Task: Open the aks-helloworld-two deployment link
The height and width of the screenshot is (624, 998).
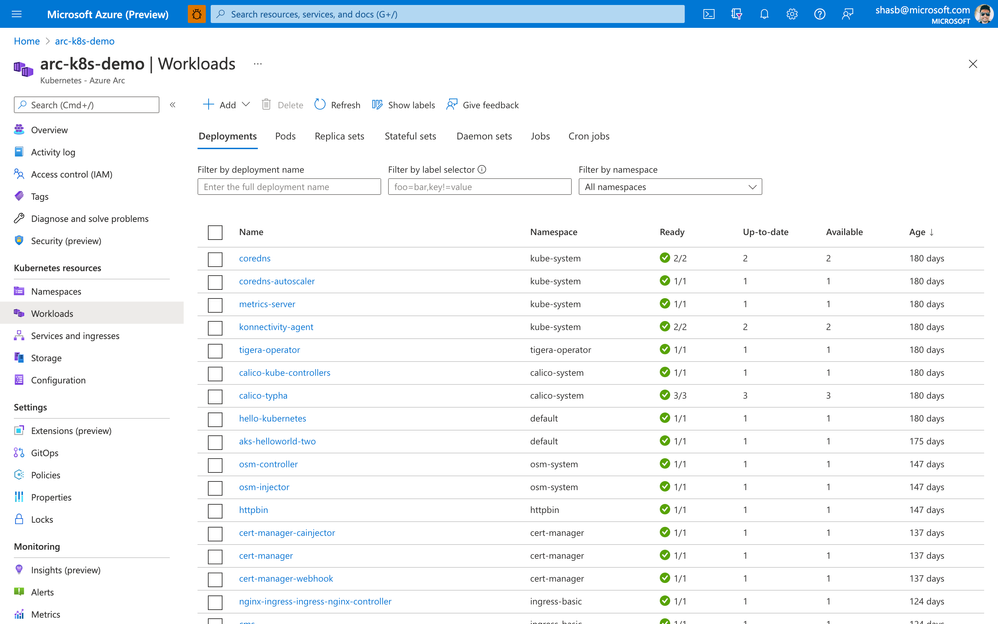Action: click(x=277, y=441)
